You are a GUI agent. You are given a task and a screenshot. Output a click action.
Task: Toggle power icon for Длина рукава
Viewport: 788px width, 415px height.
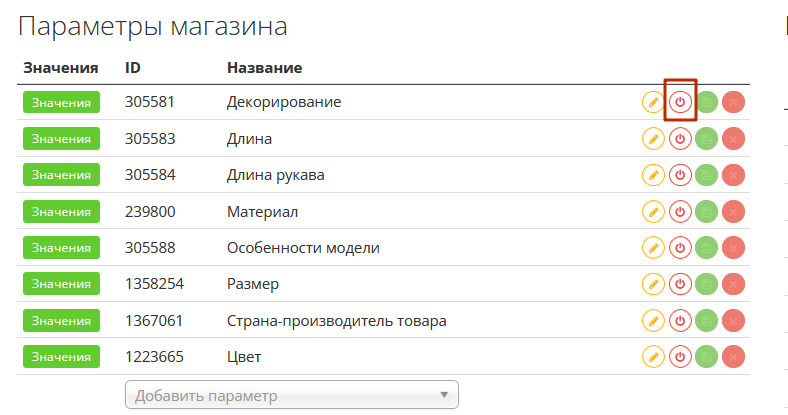pos(680,175)
